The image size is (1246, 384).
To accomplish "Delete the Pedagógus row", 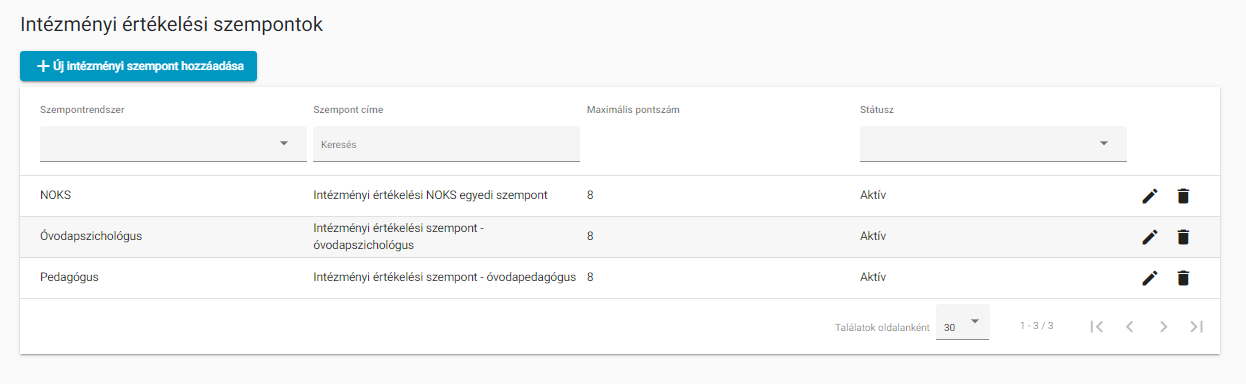I will pyautogui.click(x=1183, y=278).
